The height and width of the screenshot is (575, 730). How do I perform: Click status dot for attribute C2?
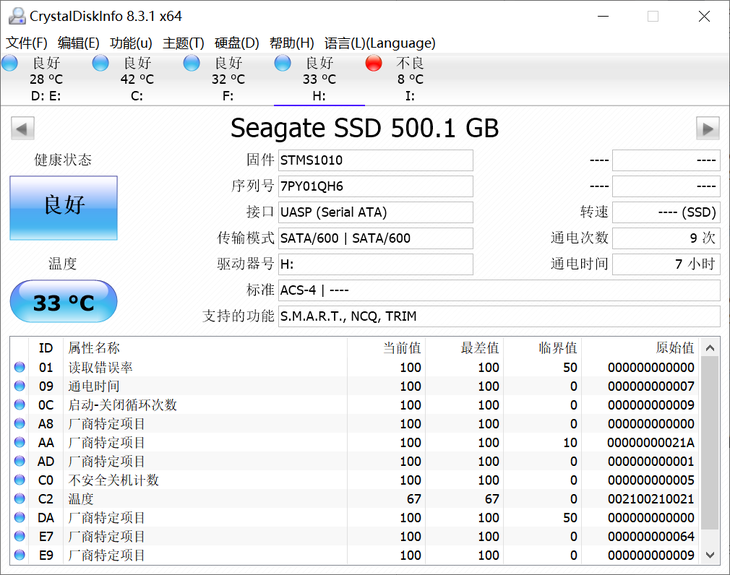pyautogui.click(x=20, y=499)
